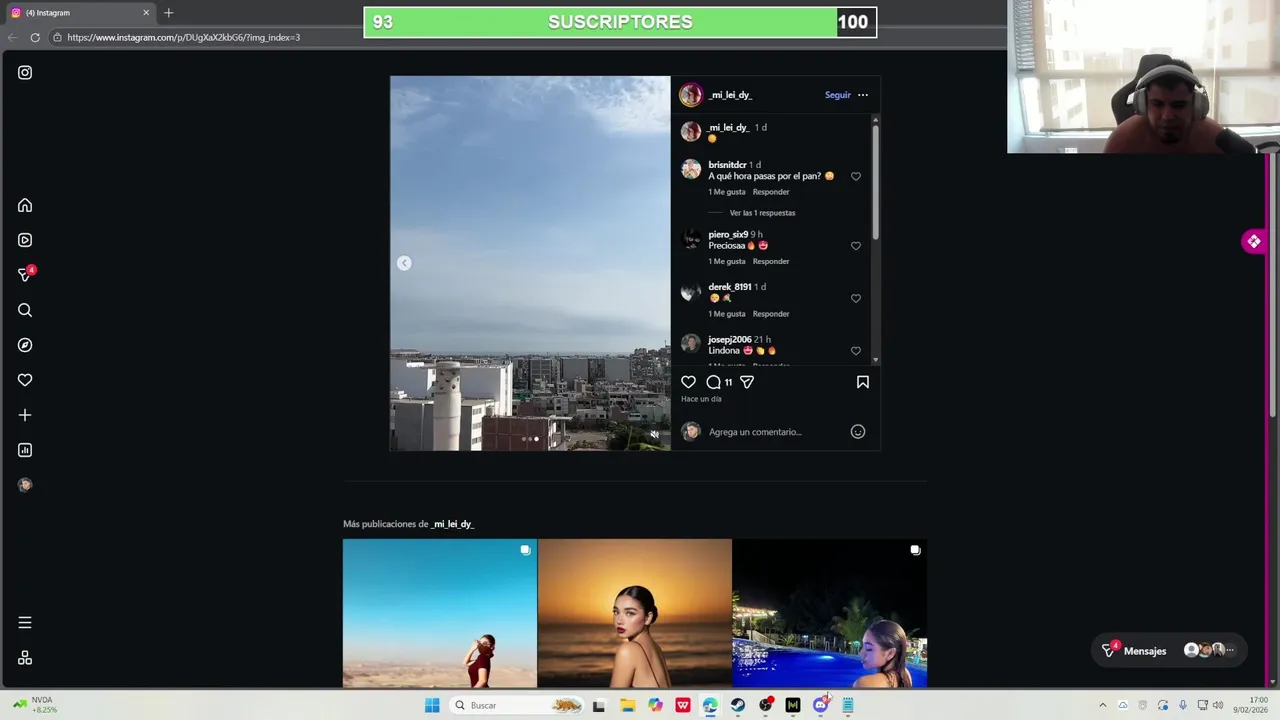The width and height of the screenshot is (1280, 720).
Task: Open the Discord taskbar icon
Action: 821,705
